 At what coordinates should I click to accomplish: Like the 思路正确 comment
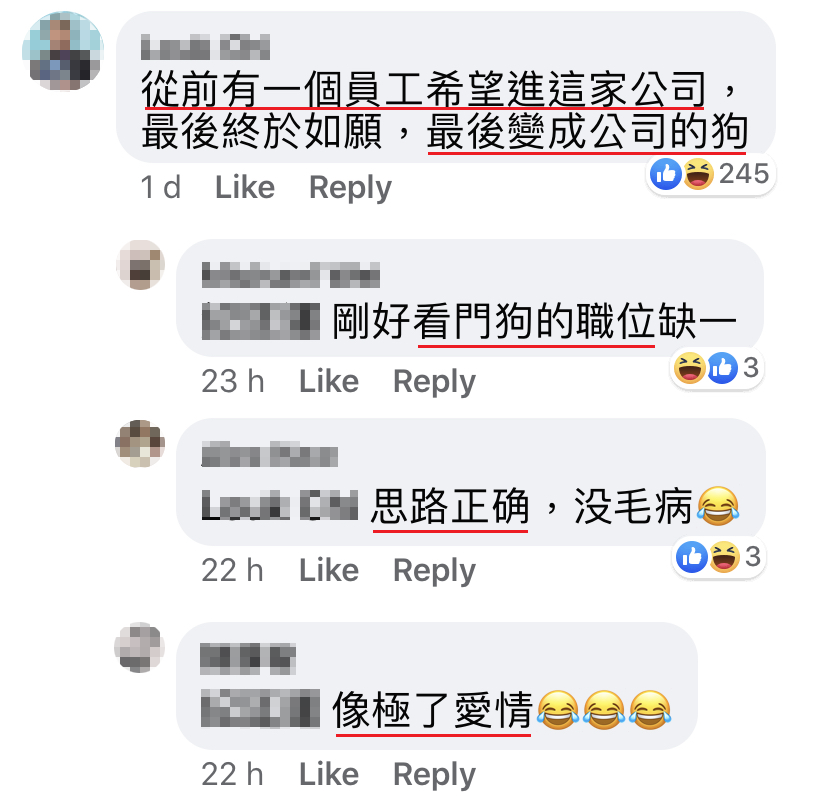(x=329, y=570)
